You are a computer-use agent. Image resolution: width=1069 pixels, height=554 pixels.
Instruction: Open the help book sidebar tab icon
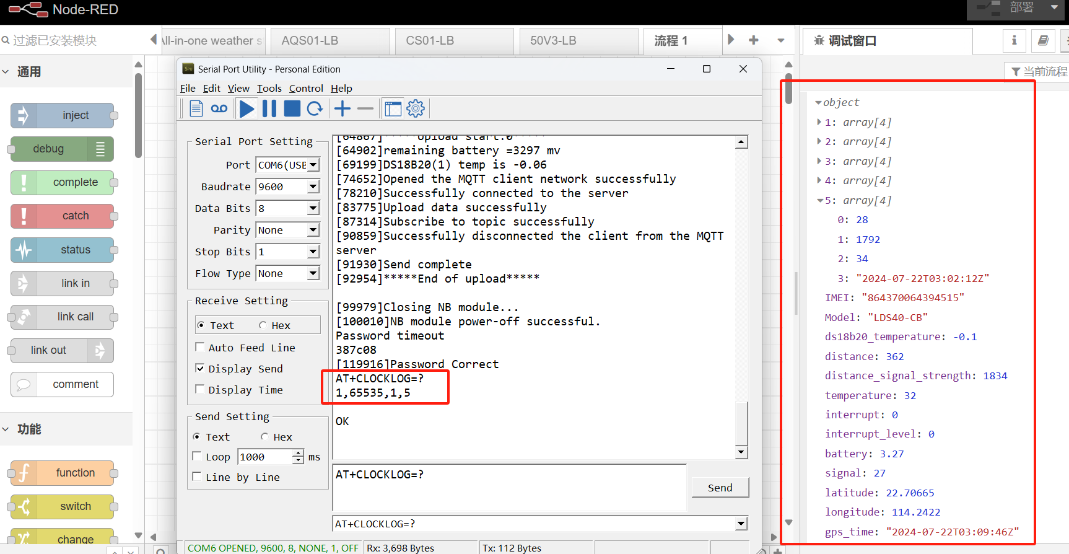pos(1043,41)
